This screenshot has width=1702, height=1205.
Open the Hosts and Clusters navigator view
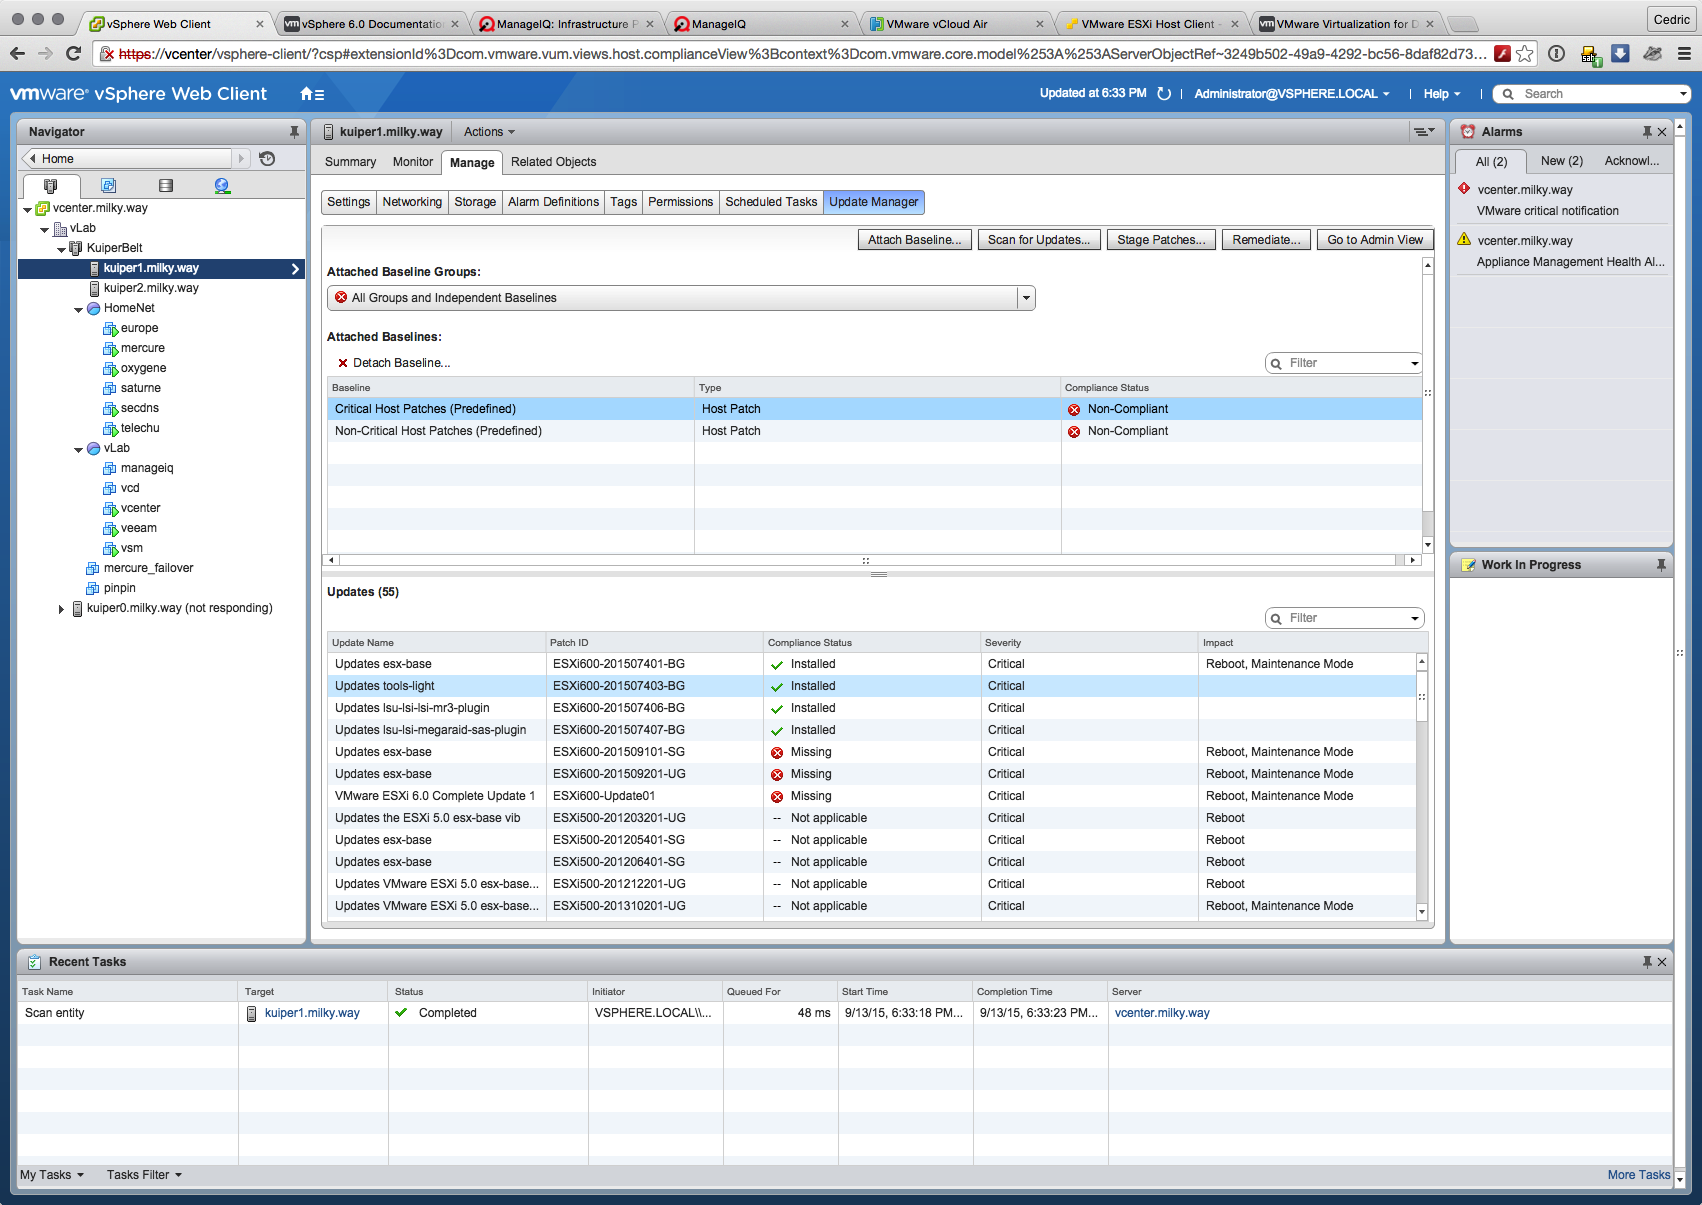pyautogui.click(x=51, y=186)
